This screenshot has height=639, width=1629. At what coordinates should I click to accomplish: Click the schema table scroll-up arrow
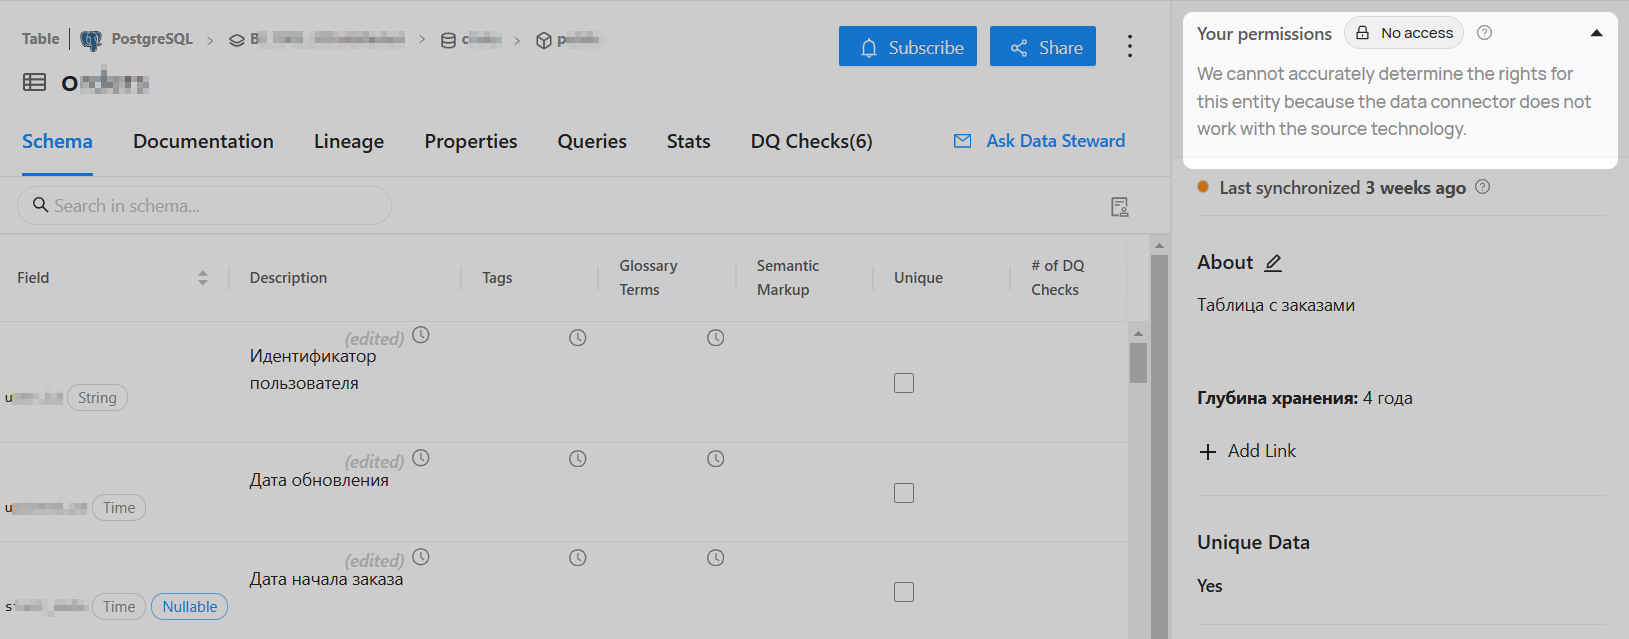click(1138, 333)
